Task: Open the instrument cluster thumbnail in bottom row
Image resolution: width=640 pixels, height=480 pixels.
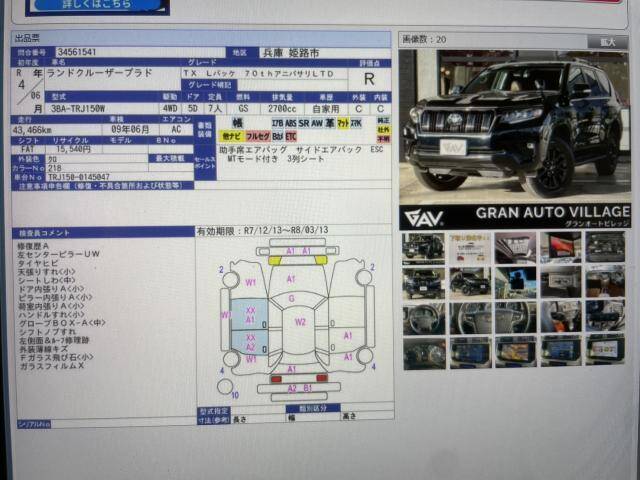Action: [423, 353]
